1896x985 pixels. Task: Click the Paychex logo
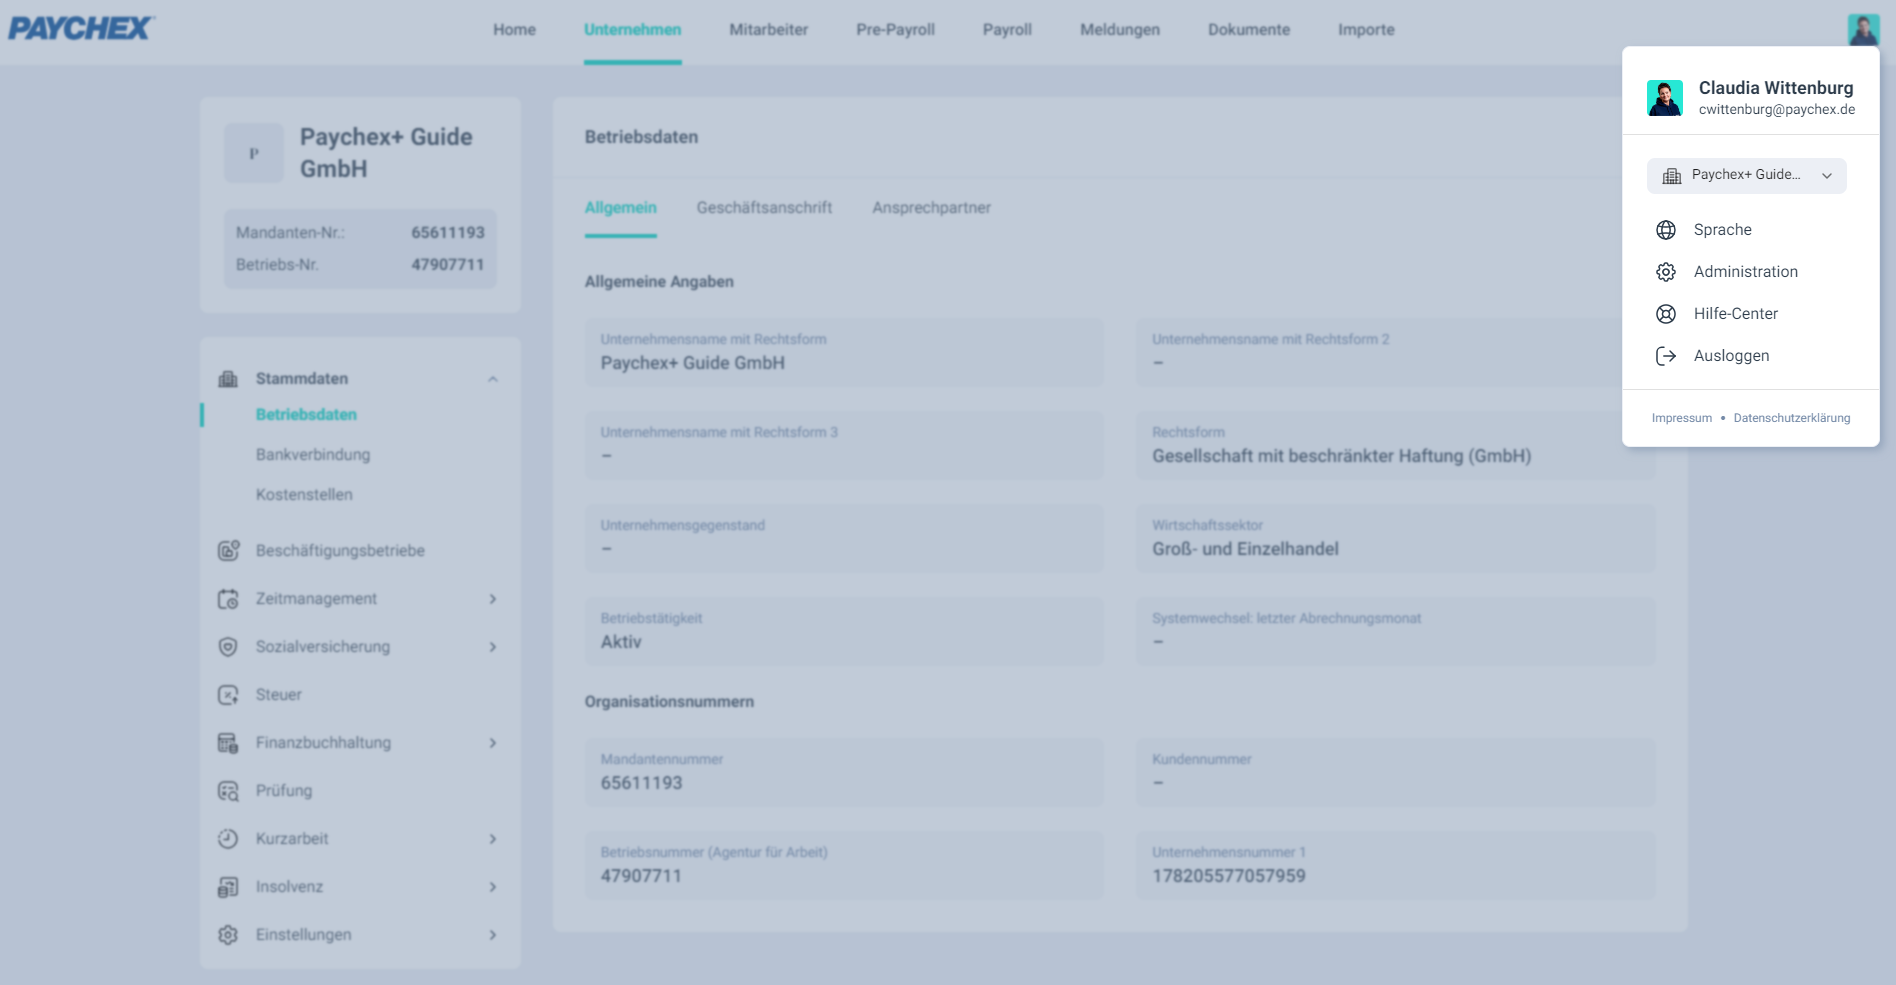click(80, 28)
